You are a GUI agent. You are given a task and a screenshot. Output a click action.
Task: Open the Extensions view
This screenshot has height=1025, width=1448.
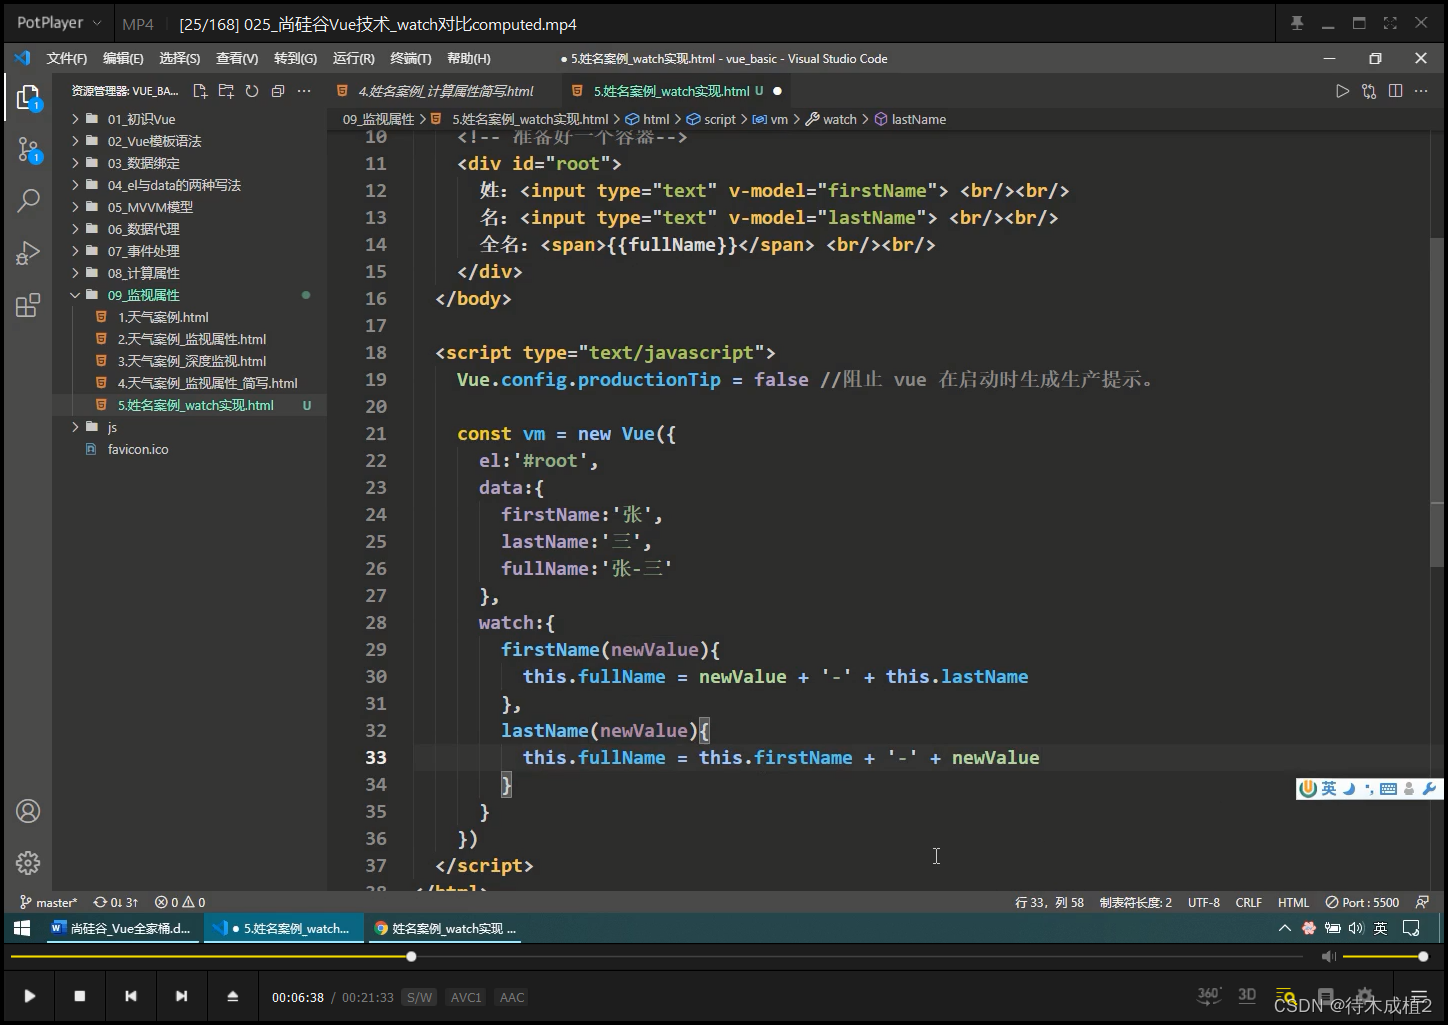click(x=28, y=305)
